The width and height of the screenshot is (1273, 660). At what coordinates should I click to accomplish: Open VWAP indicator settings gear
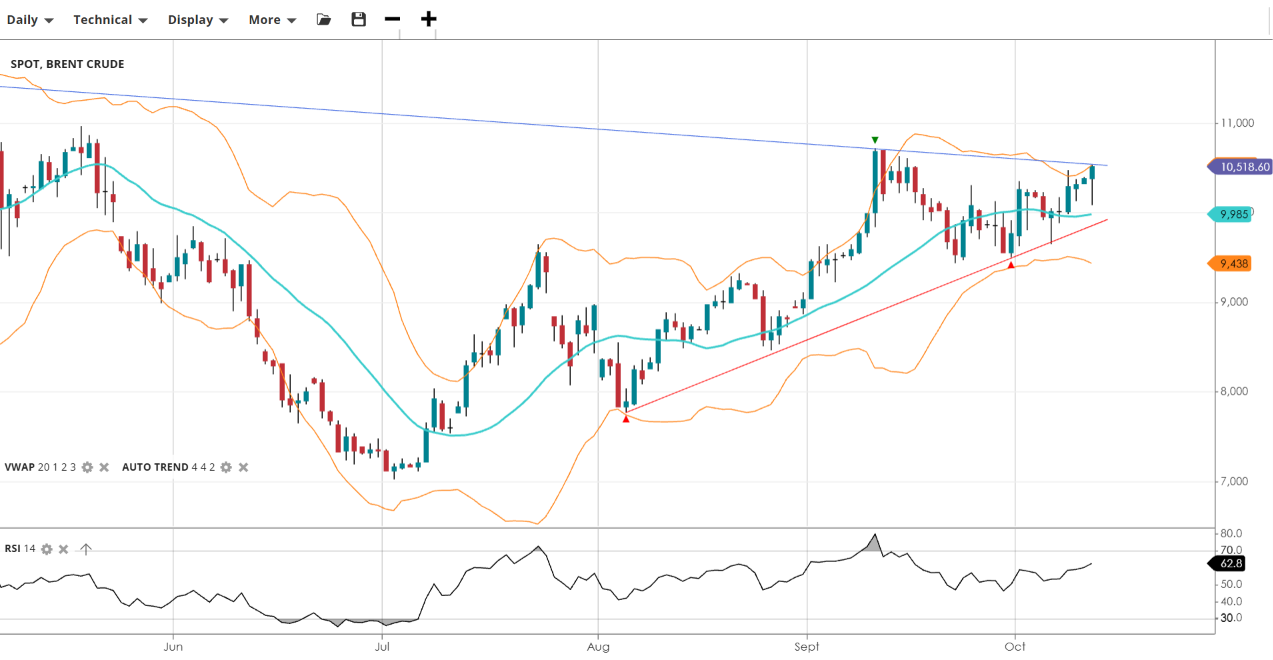pyautogui.click(x=87, y=467)
